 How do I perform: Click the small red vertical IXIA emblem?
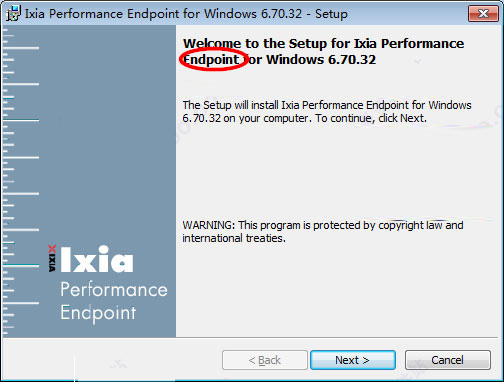[52, 258]
